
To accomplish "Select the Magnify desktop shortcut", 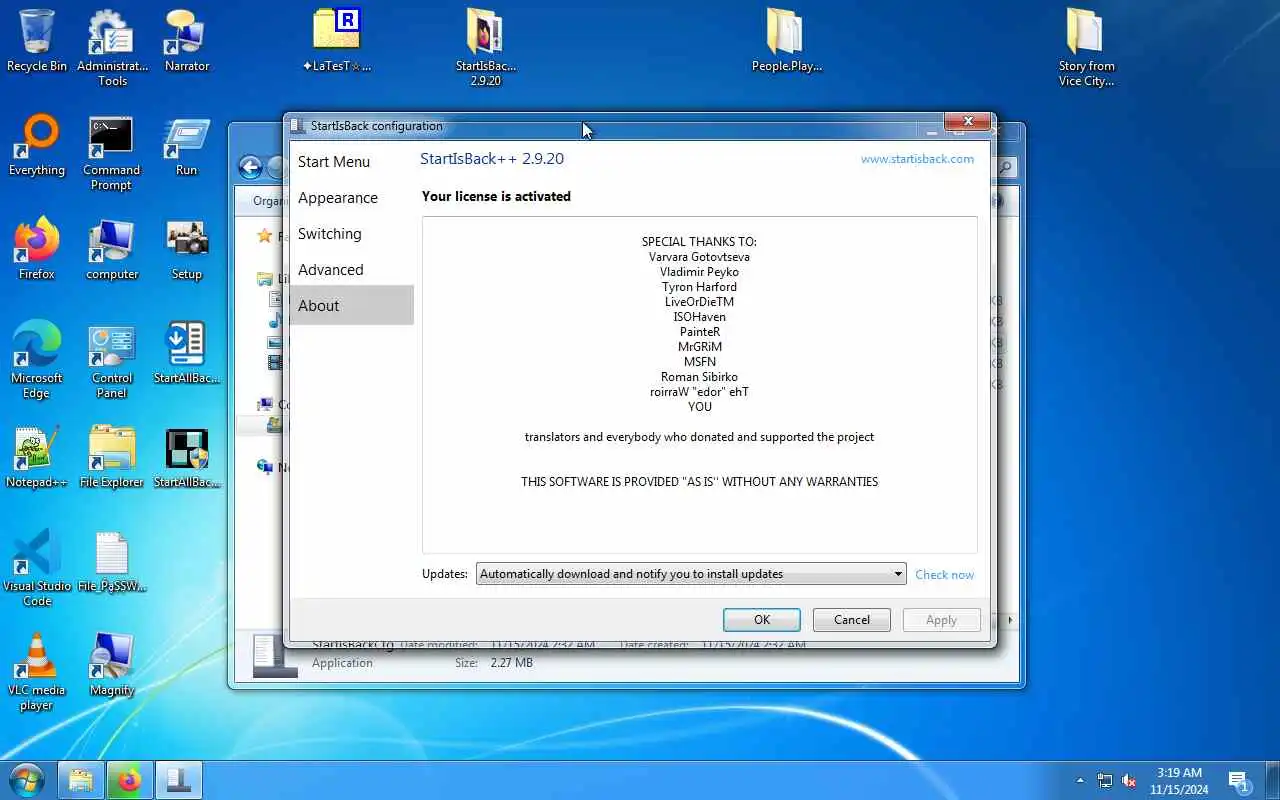I will coord(112,664).
